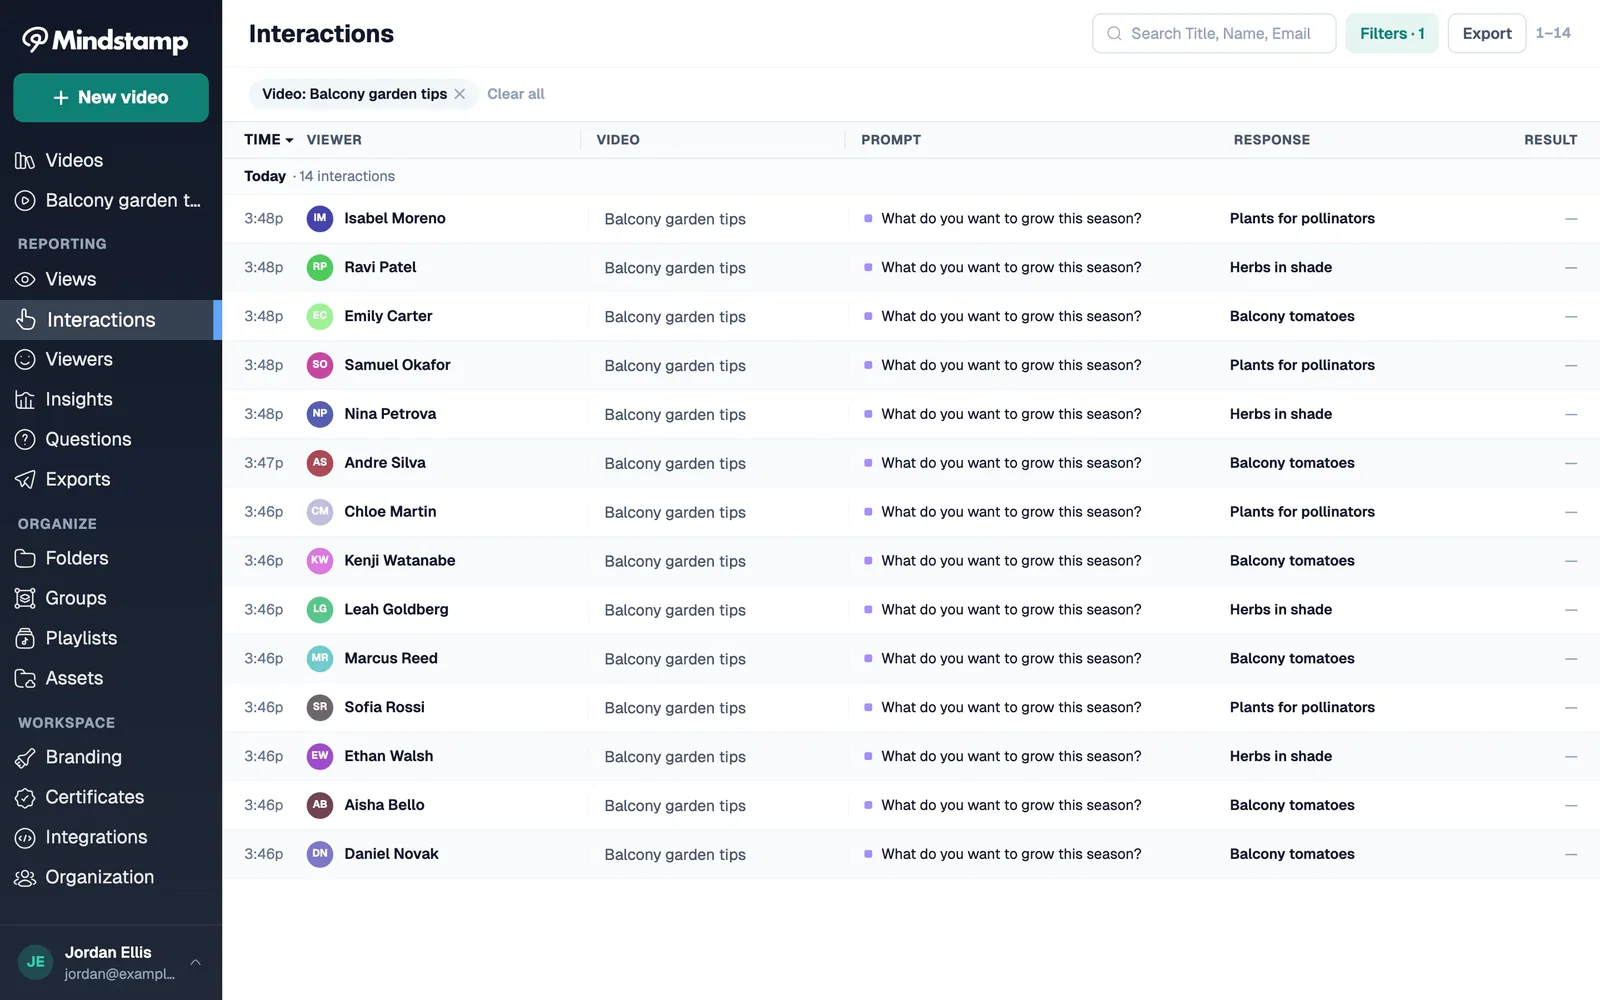Remove the Balcony garden tips filter chip
Screen dimensions: 1600x1000
coord(460,94)
